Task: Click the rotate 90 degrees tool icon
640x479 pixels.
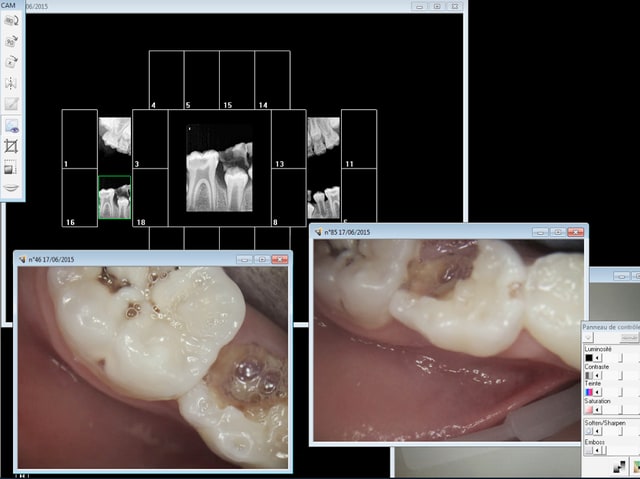Action: pos(12,42)
